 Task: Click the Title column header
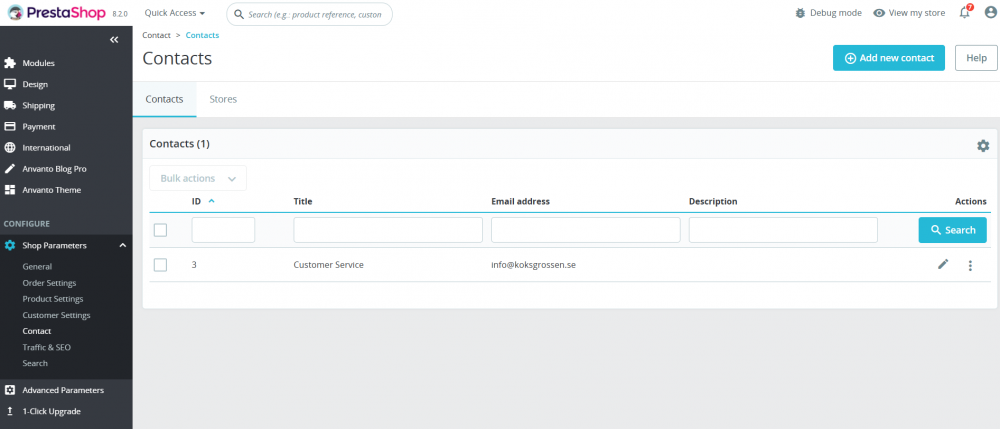pos(302,201)
